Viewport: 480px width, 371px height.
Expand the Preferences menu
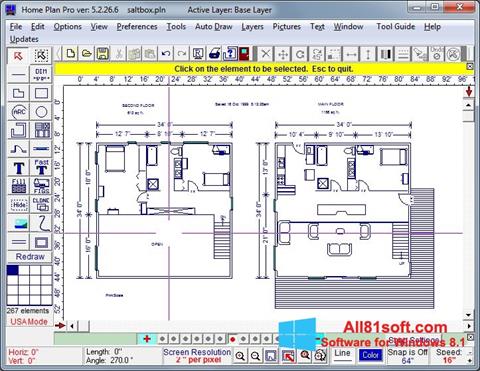[x=137, y=27]
